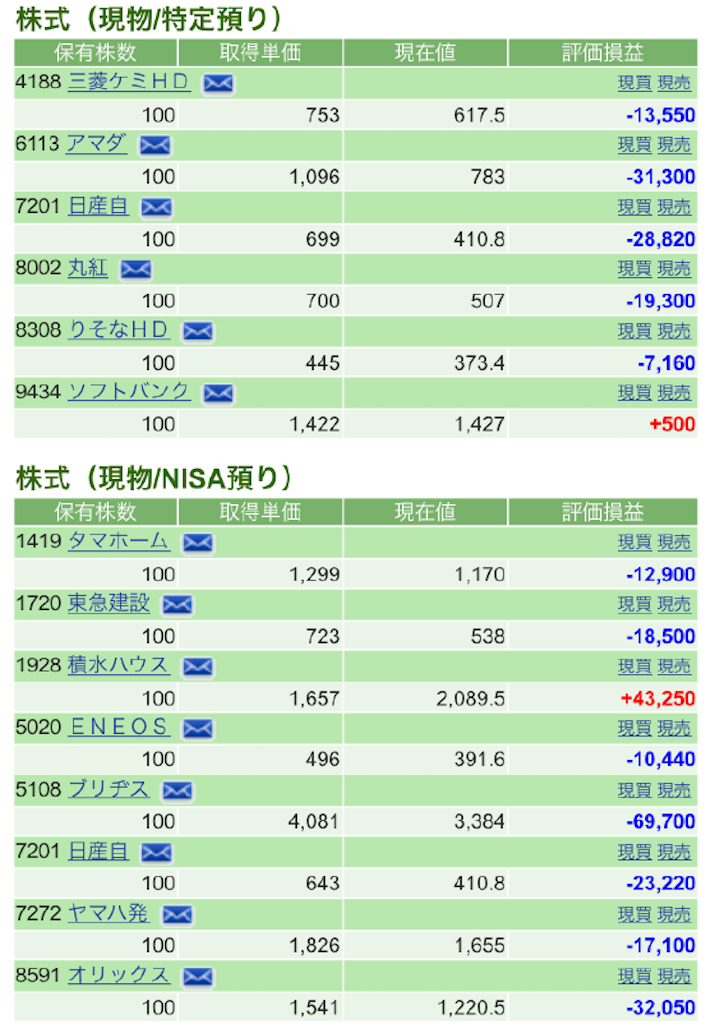Click 現売 for ソフトバンク
Screen dimensions: 707x1024
(674, 393)
